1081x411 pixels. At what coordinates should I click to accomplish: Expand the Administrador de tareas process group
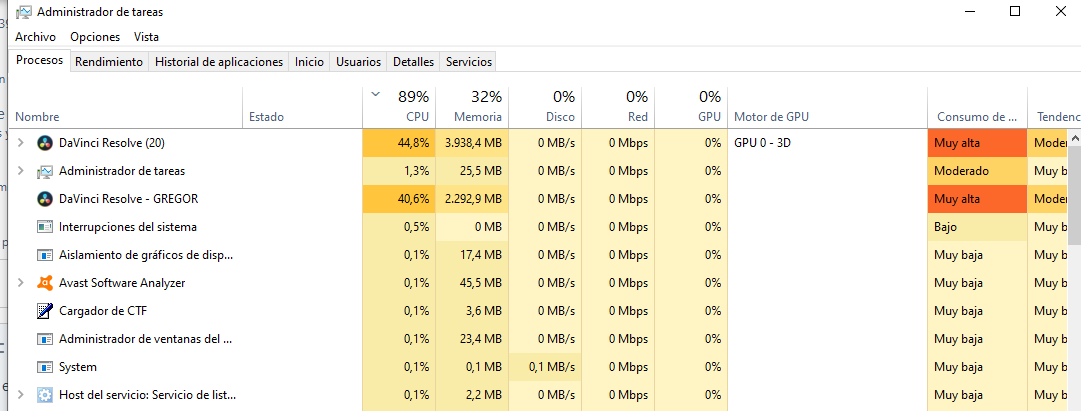point(20,171)
